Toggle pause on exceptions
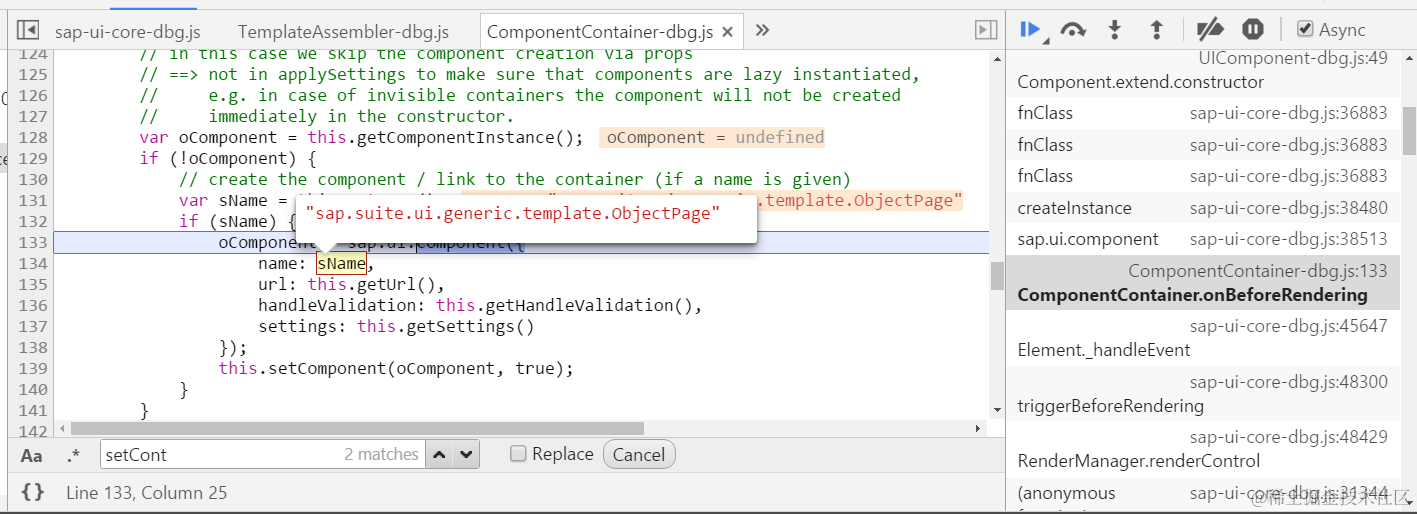The width and height of the screenshot is (1417, 514). (1252, 29)
